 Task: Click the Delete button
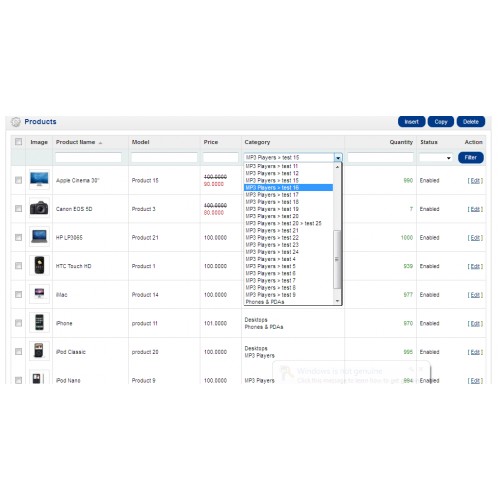(471, 122)
